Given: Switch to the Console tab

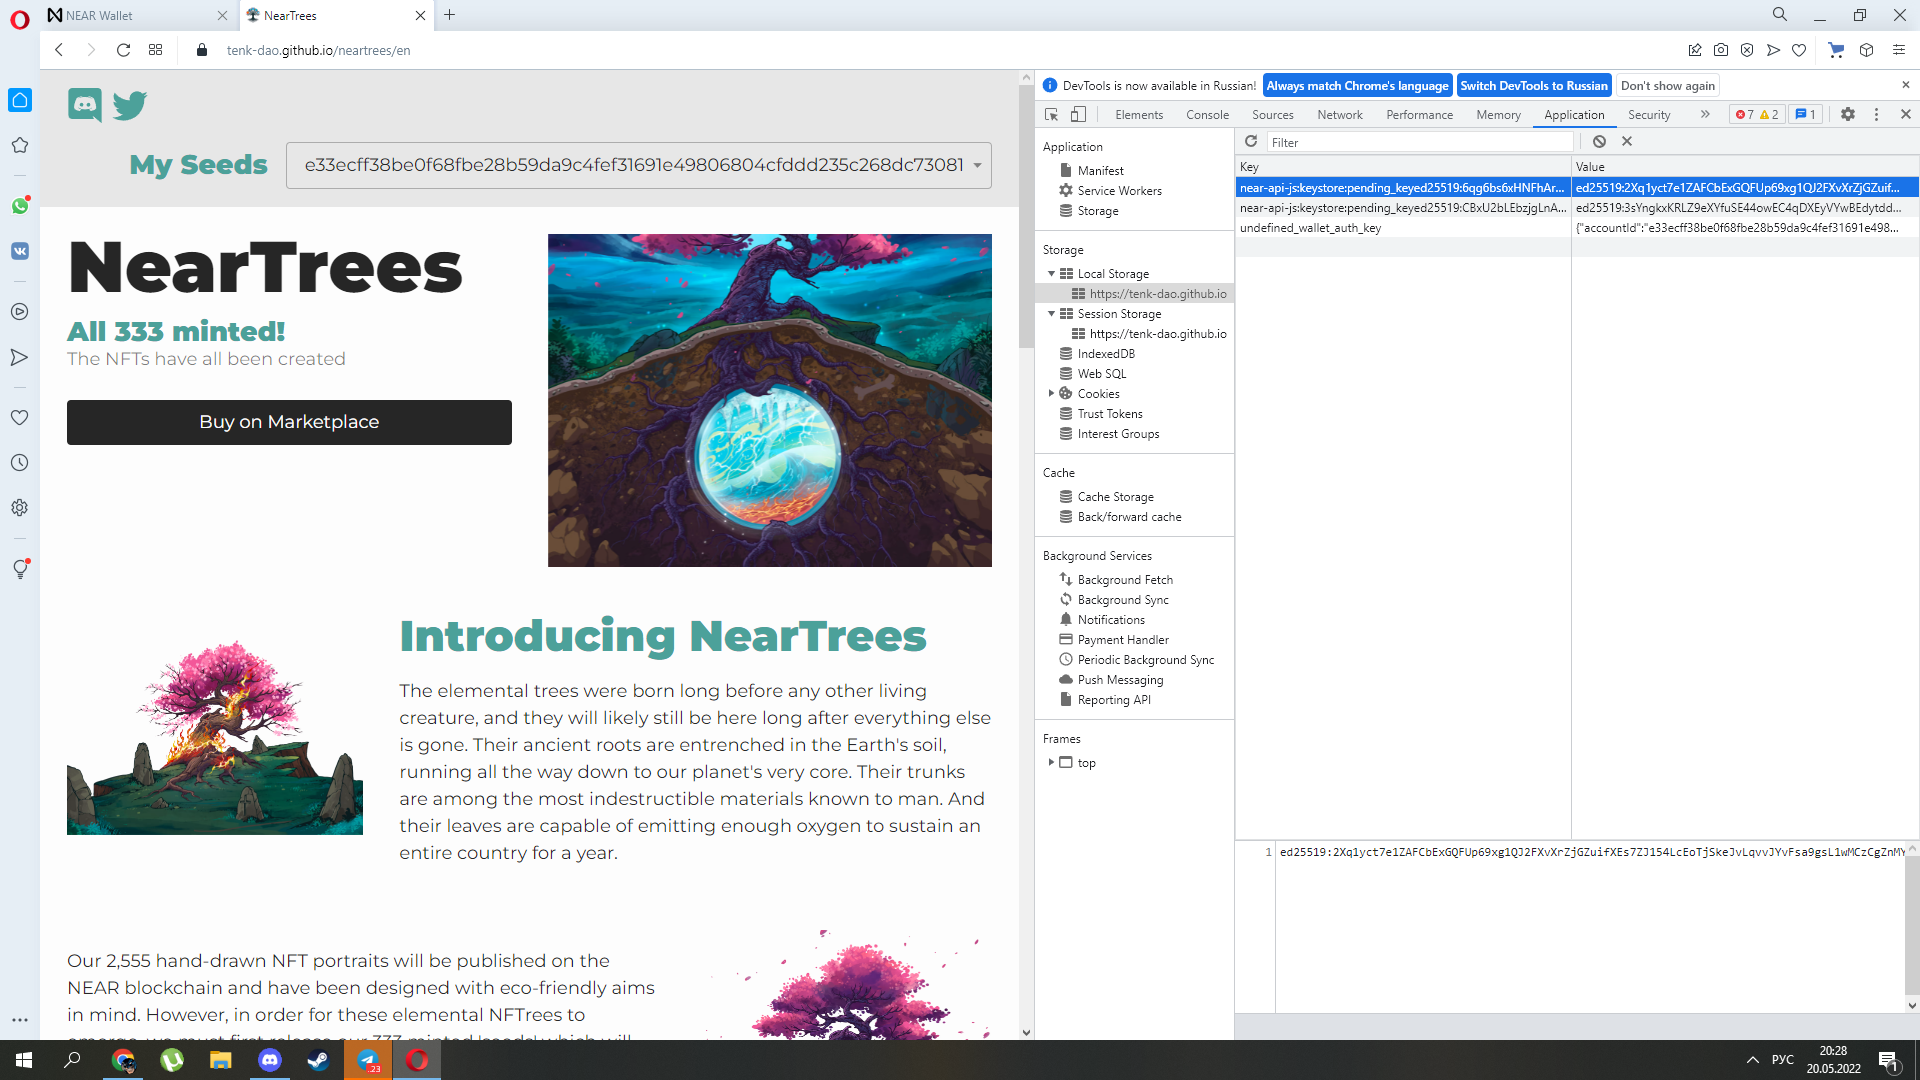Looking at the screenshot, I should click(x=1207, y=114).
